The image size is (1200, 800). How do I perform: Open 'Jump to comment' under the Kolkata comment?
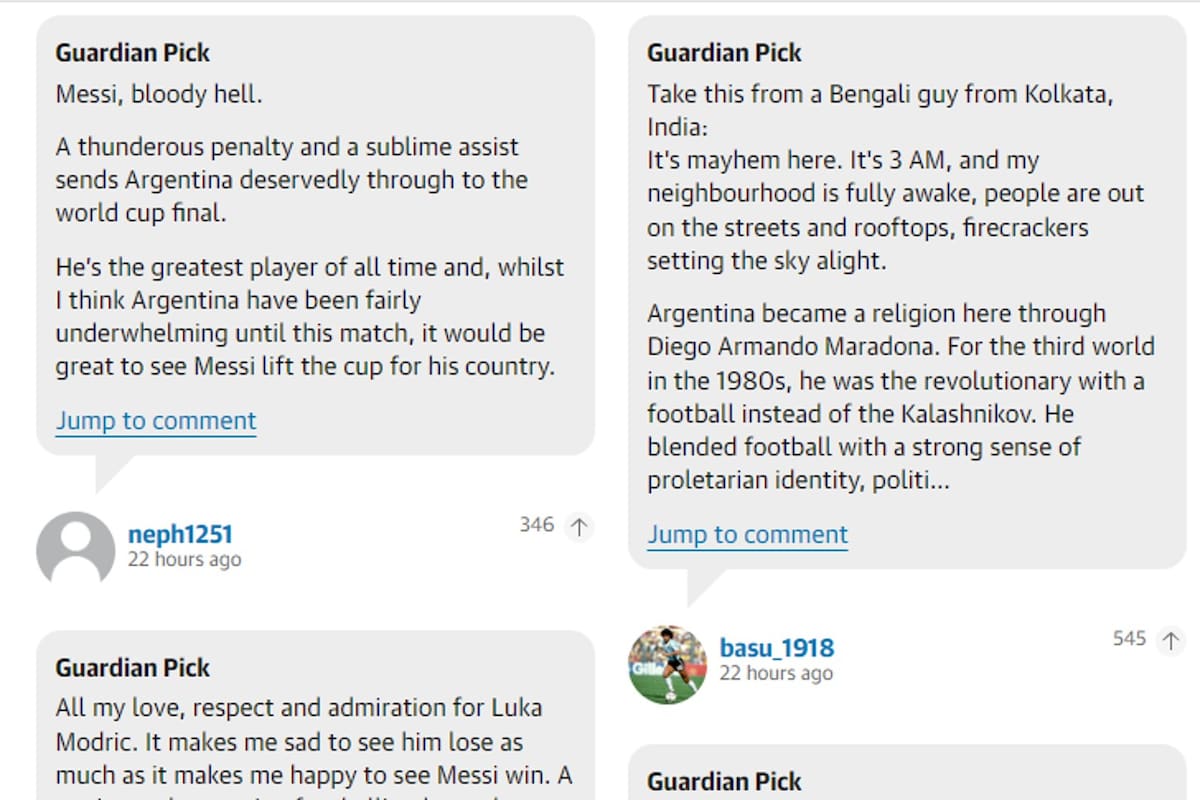tap(747, 534)
